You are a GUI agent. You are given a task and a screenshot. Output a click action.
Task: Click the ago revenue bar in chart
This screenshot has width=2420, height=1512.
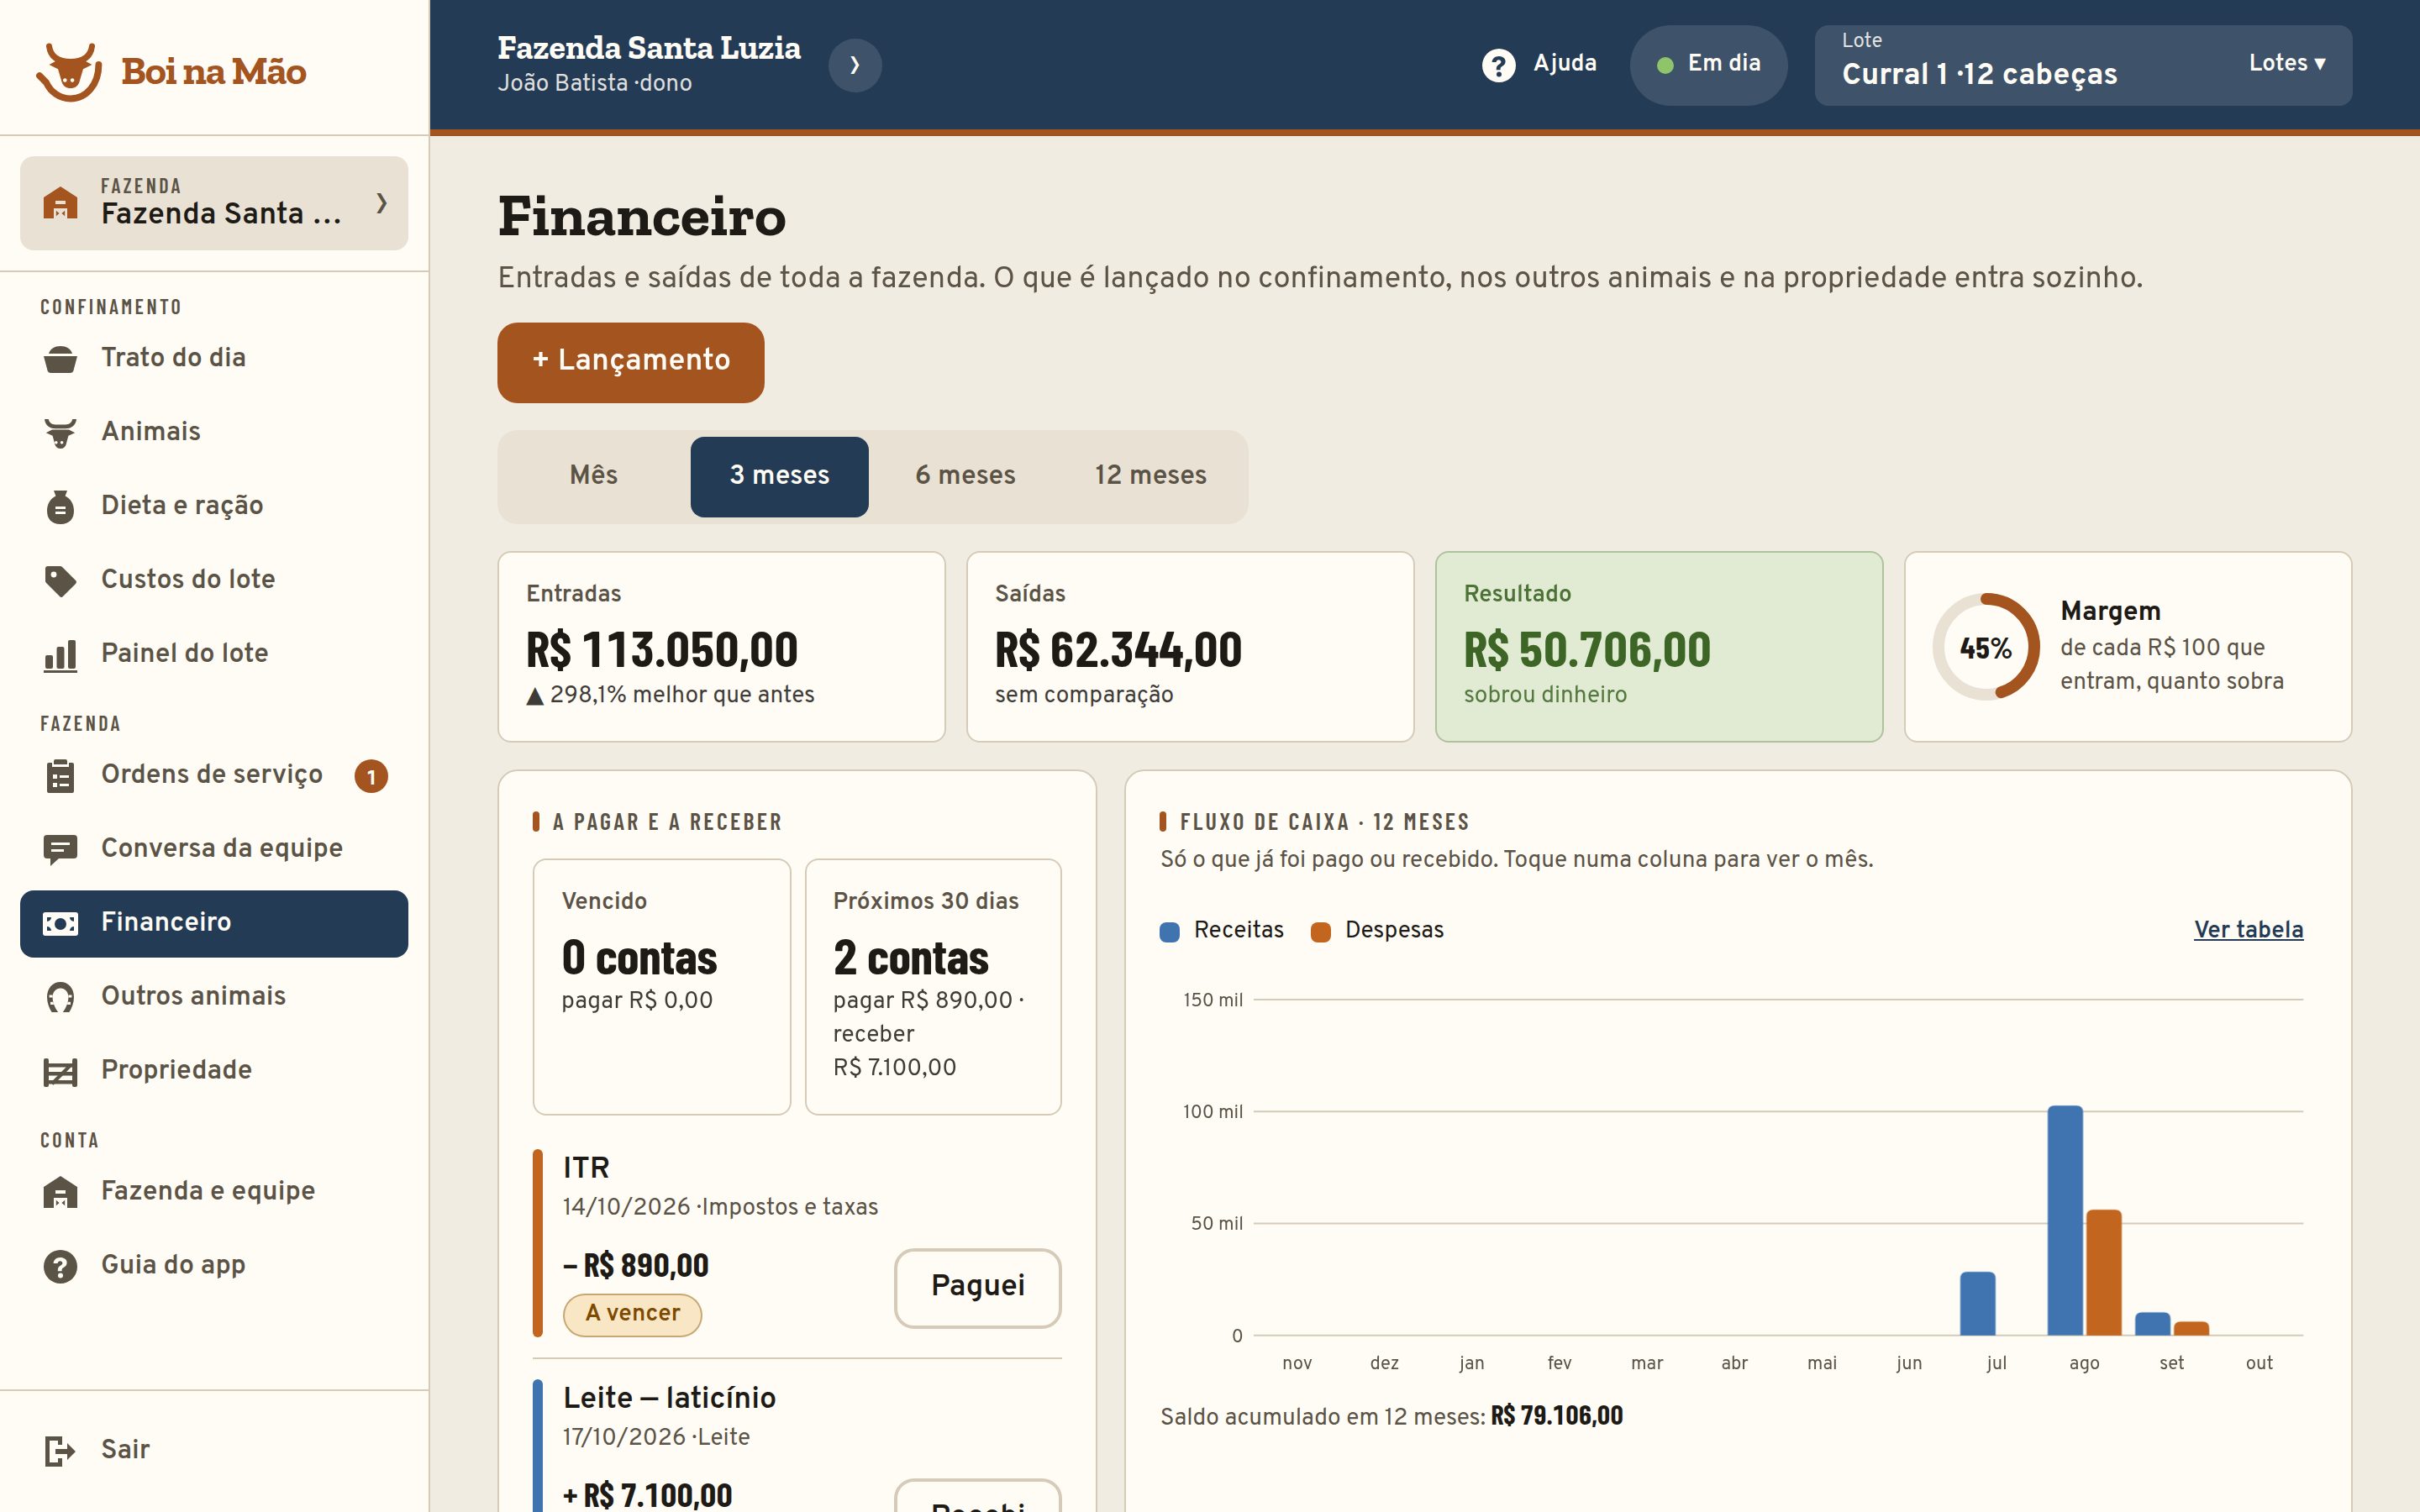click(2065, 1219)
